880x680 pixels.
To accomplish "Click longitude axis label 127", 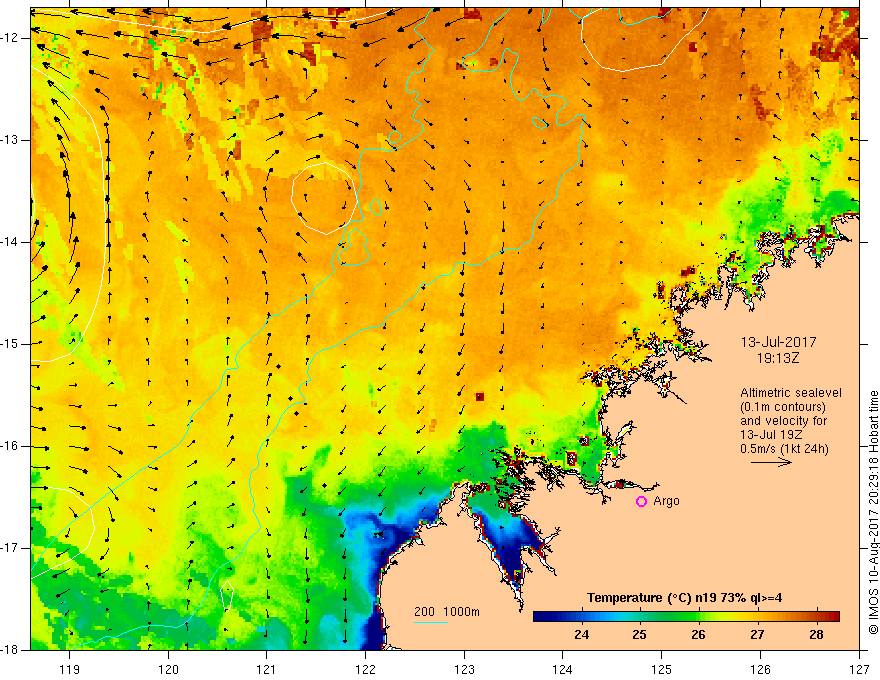I will pyautogui.click(x=859, y=669).
